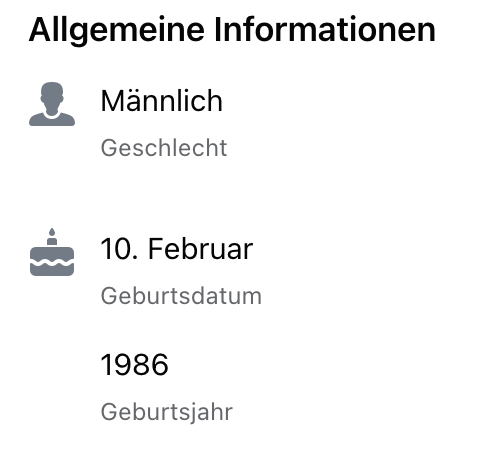Click the number 10 in birth date
The image size is (480, 460).
point(117,249)
